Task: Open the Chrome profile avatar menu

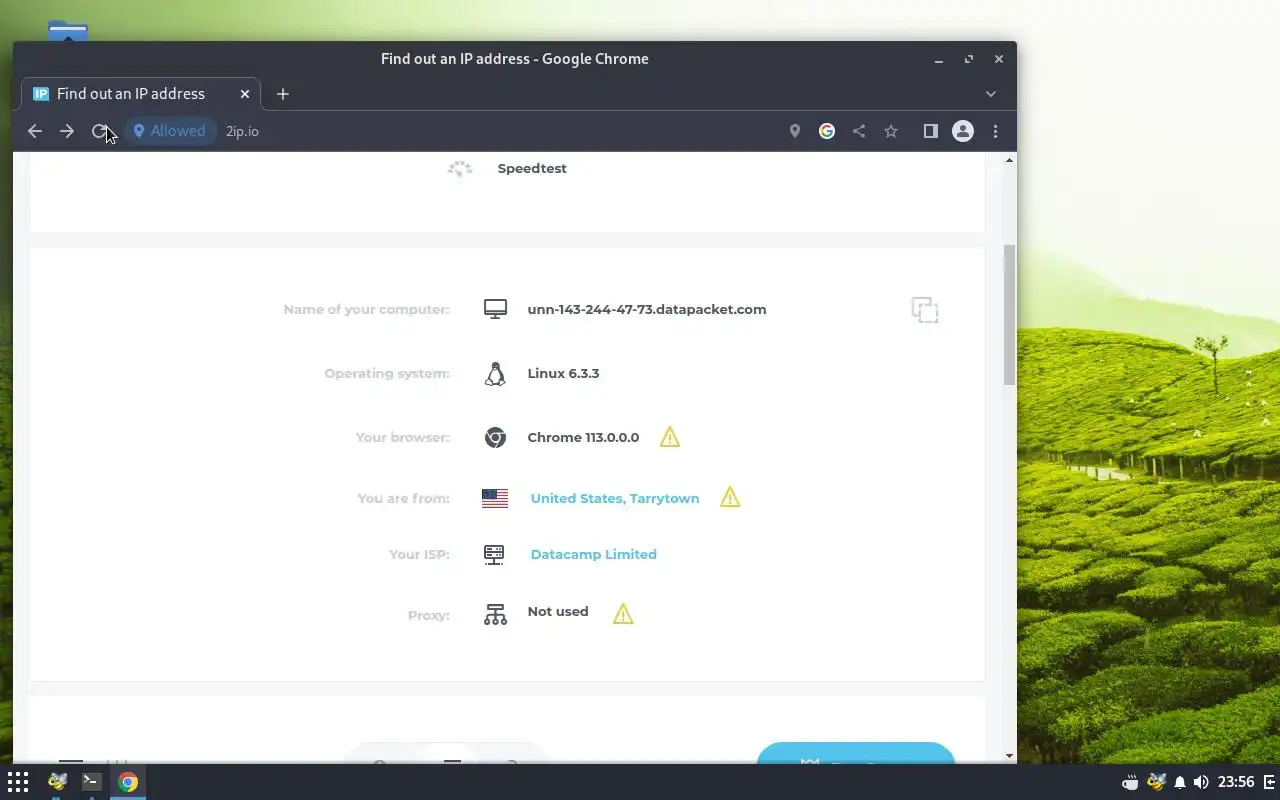Action: pyautogui.click(x=963, y=131)
